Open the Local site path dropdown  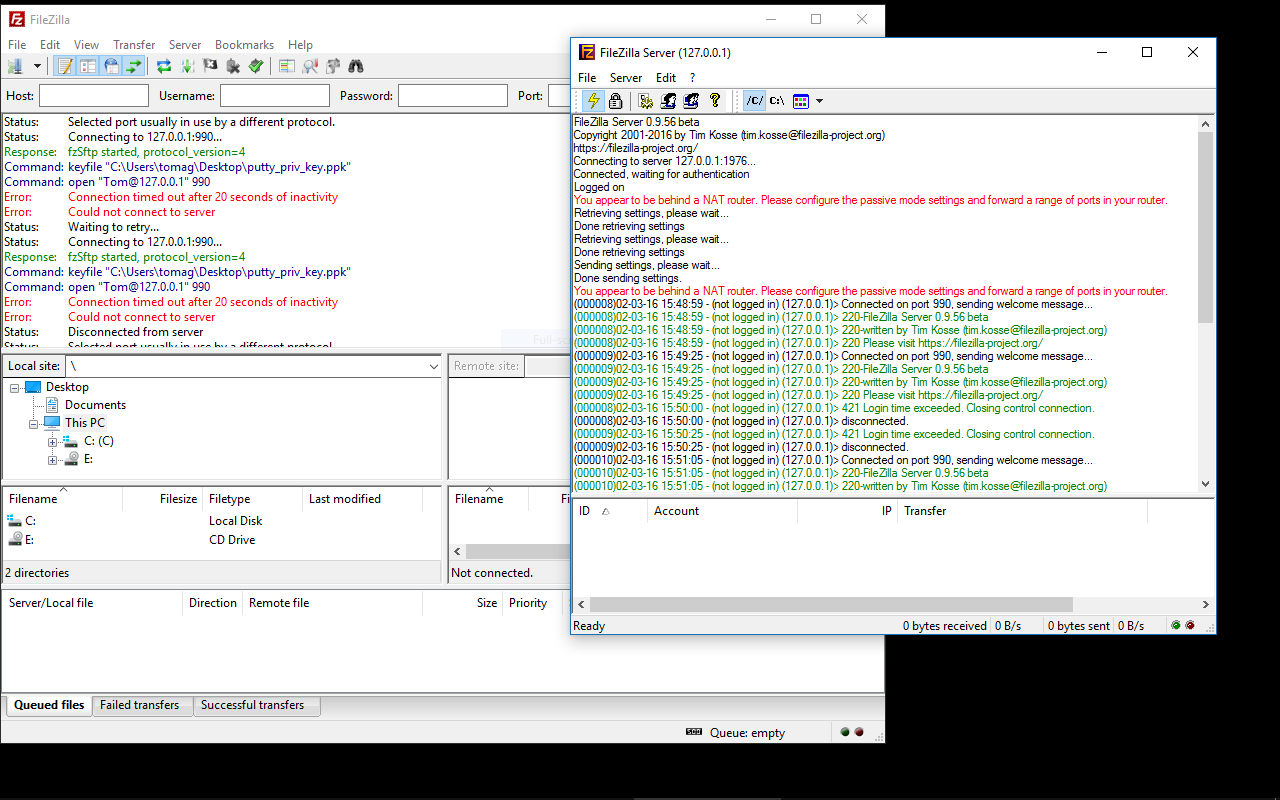pos(433,367)
